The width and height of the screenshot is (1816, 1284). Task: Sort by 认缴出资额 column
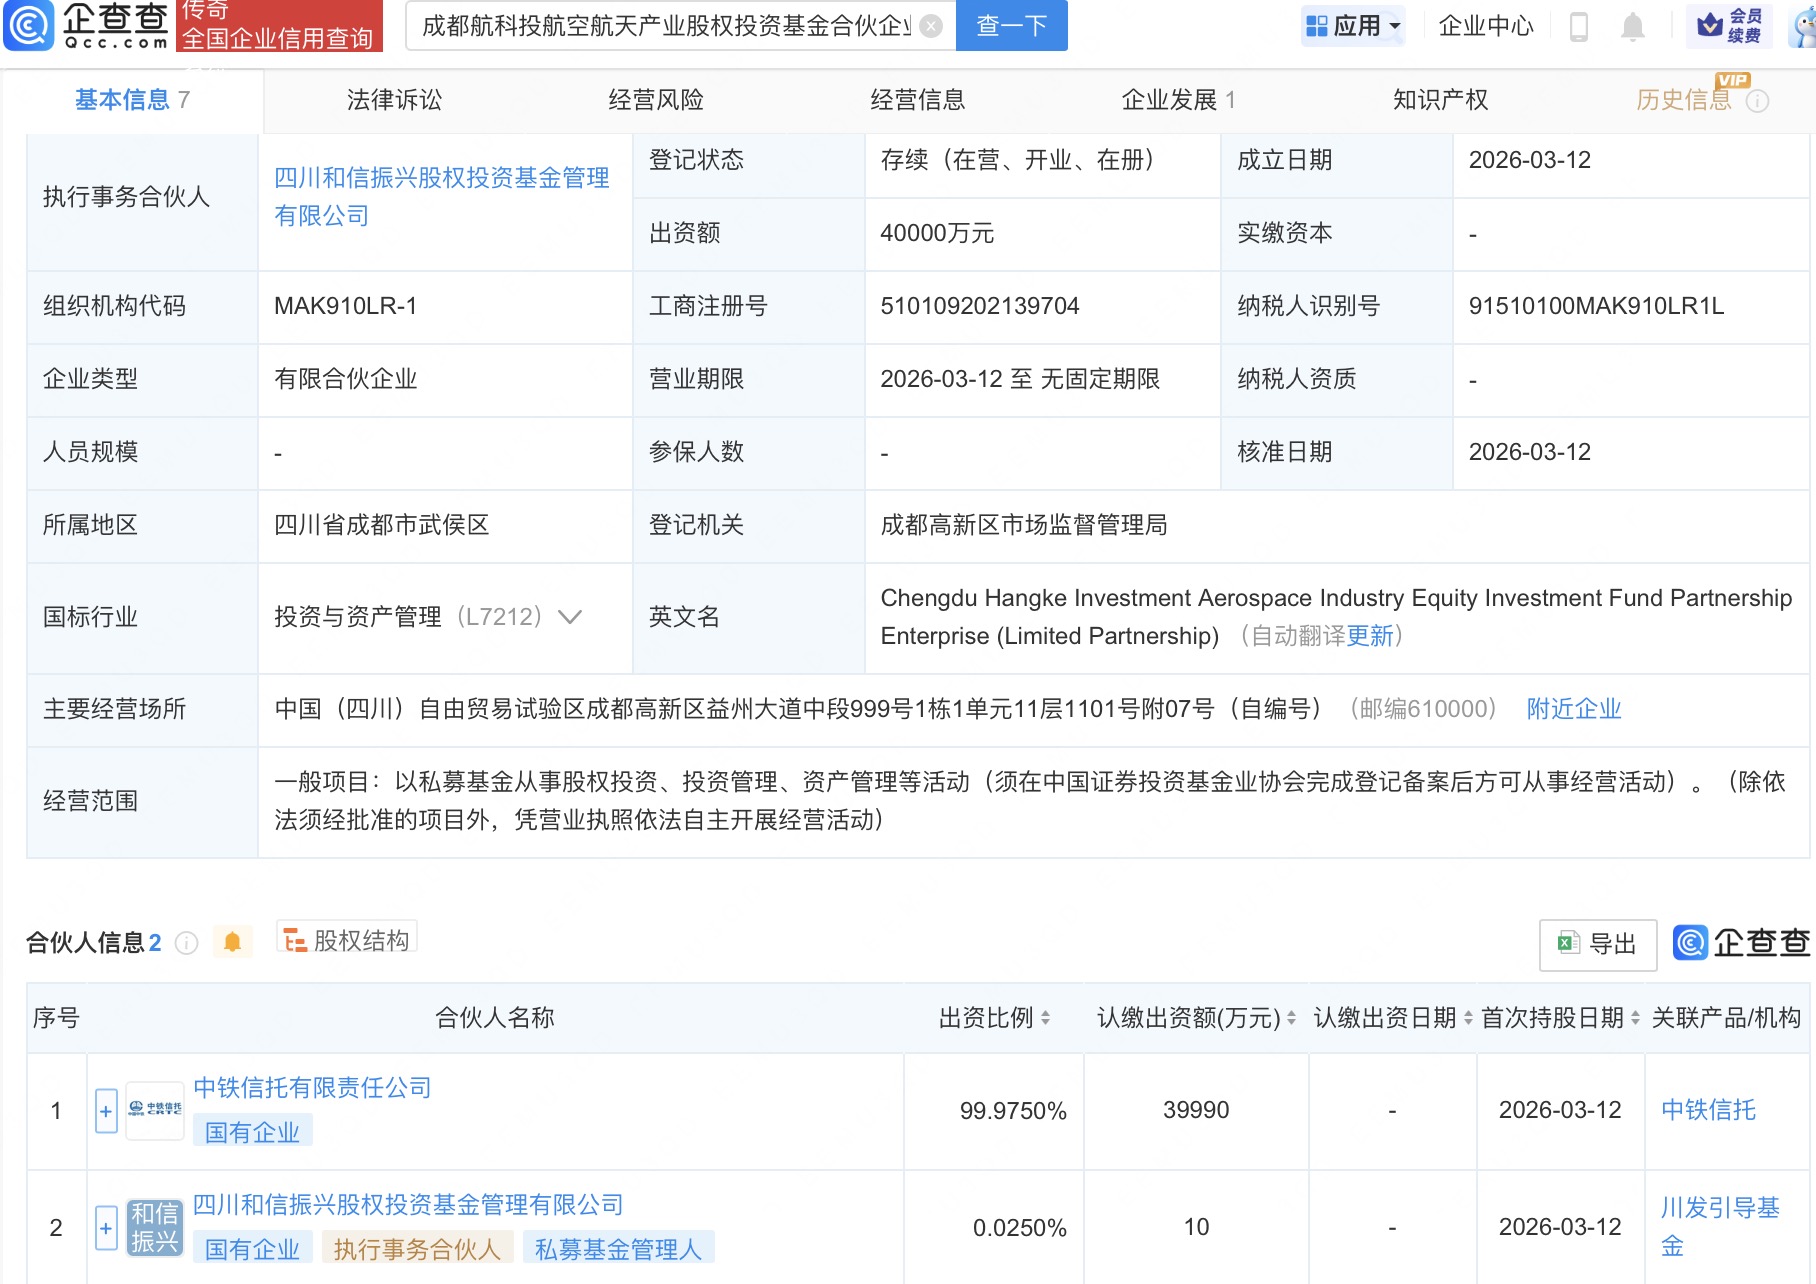point(1291,1018)
